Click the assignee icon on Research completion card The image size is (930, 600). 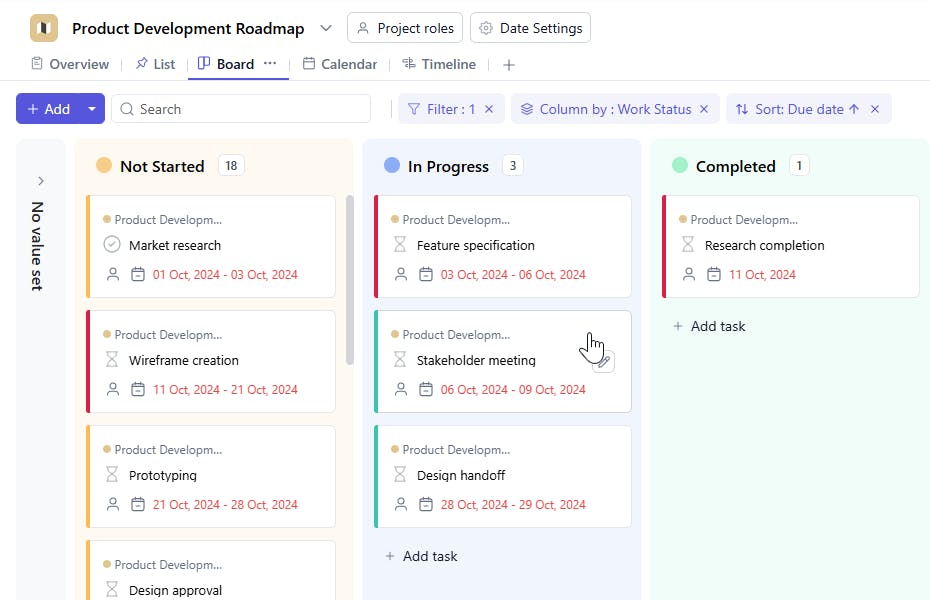(x=689, y=274)
